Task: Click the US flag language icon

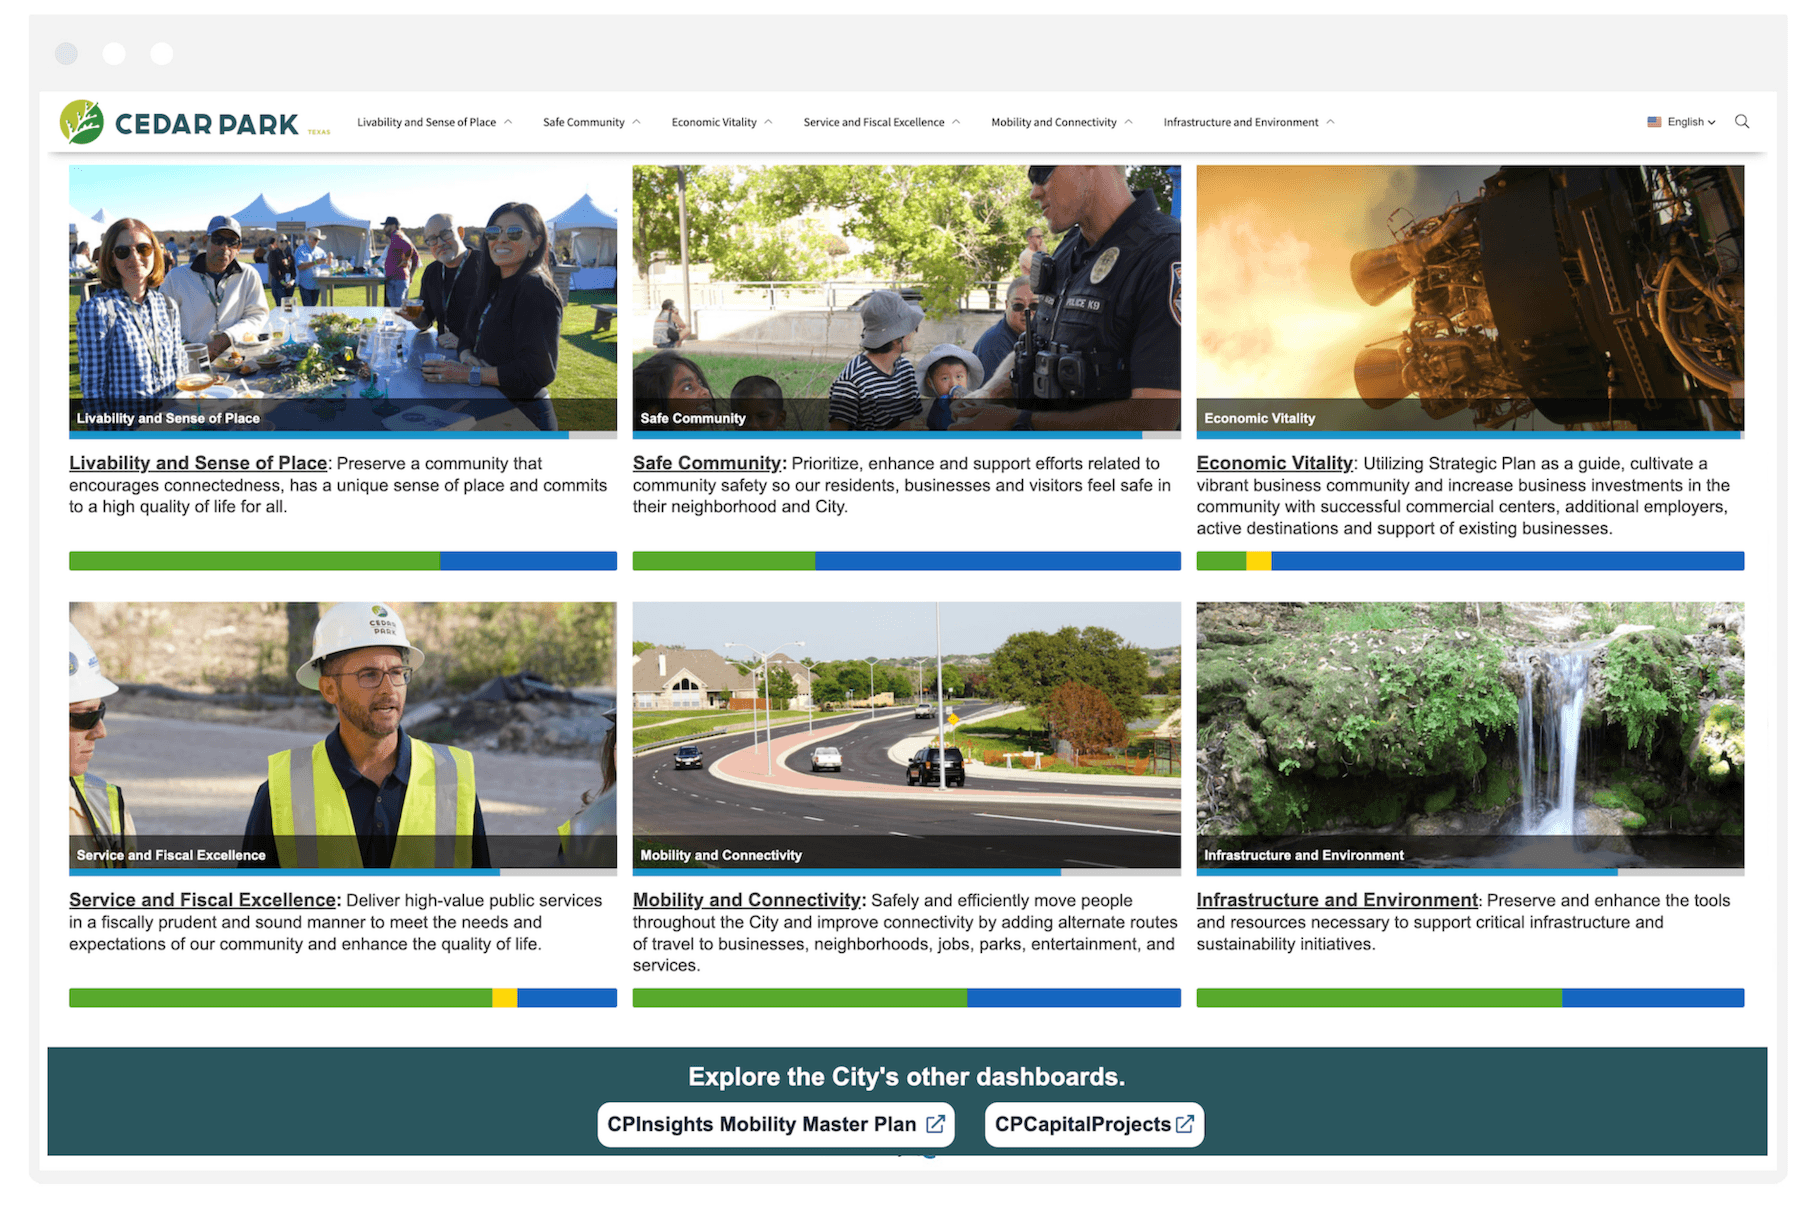Action: 1654,122
